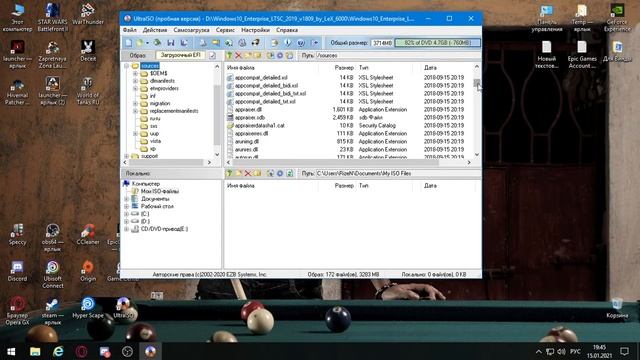The image size is (640, 360).
Task: Expand the replacementmanifests folder node
Action: (x=135, y=111)
